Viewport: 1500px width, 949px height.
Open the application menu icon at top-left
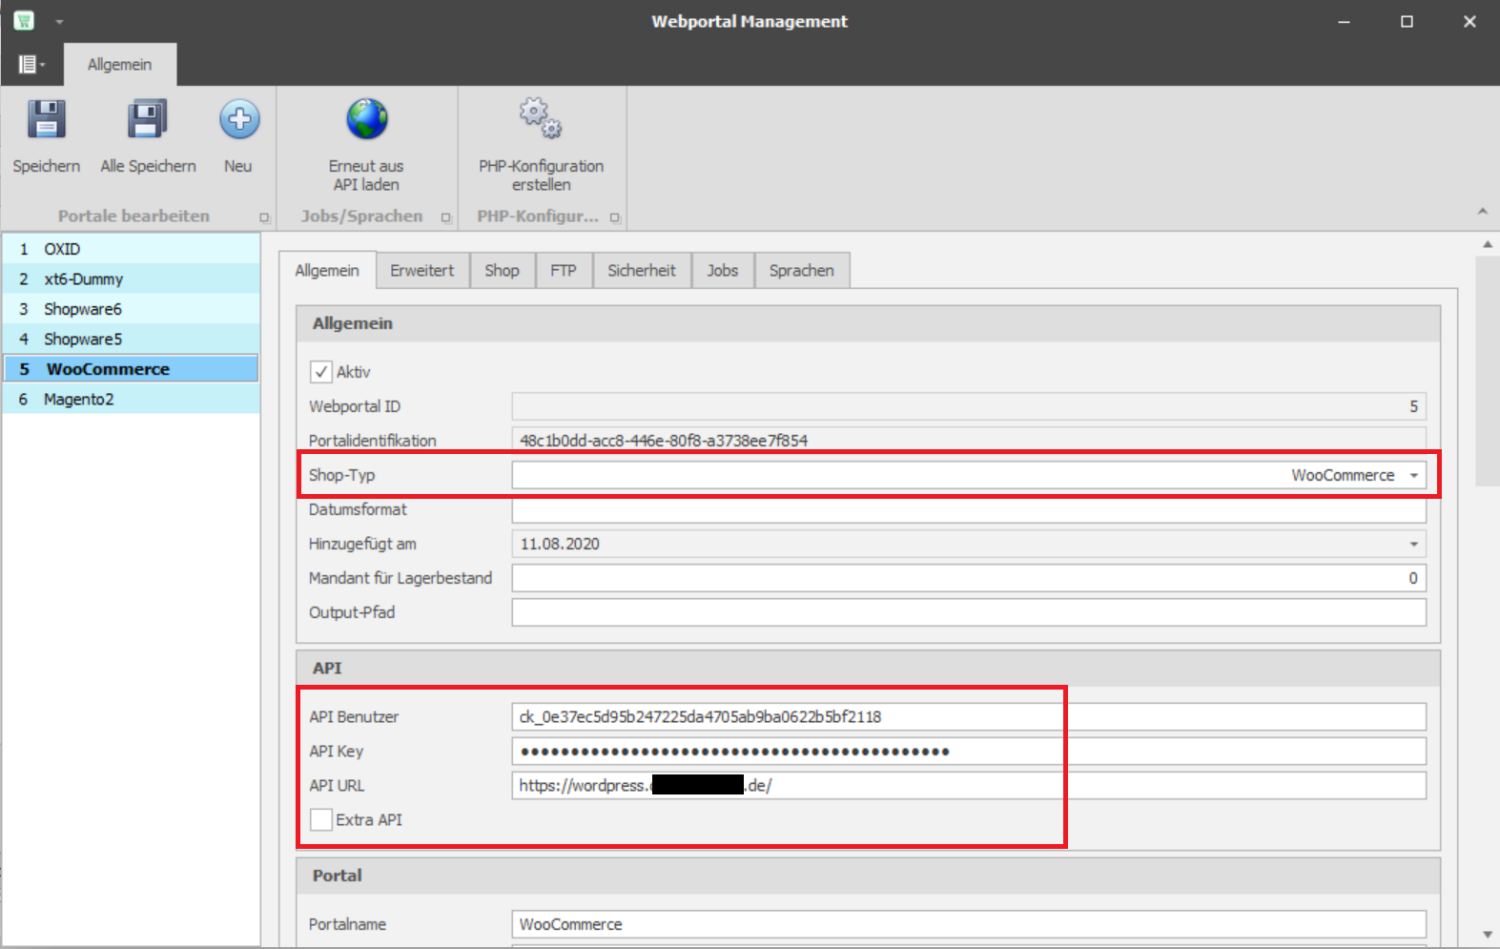29,64
